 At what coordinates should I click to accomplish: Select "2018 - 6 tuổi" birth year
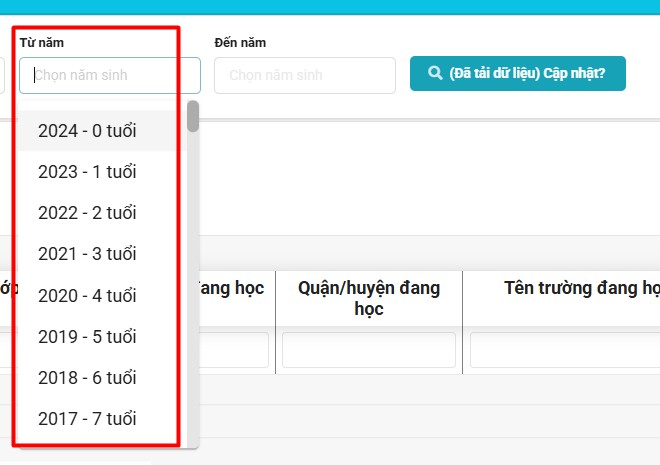[87, 378]
